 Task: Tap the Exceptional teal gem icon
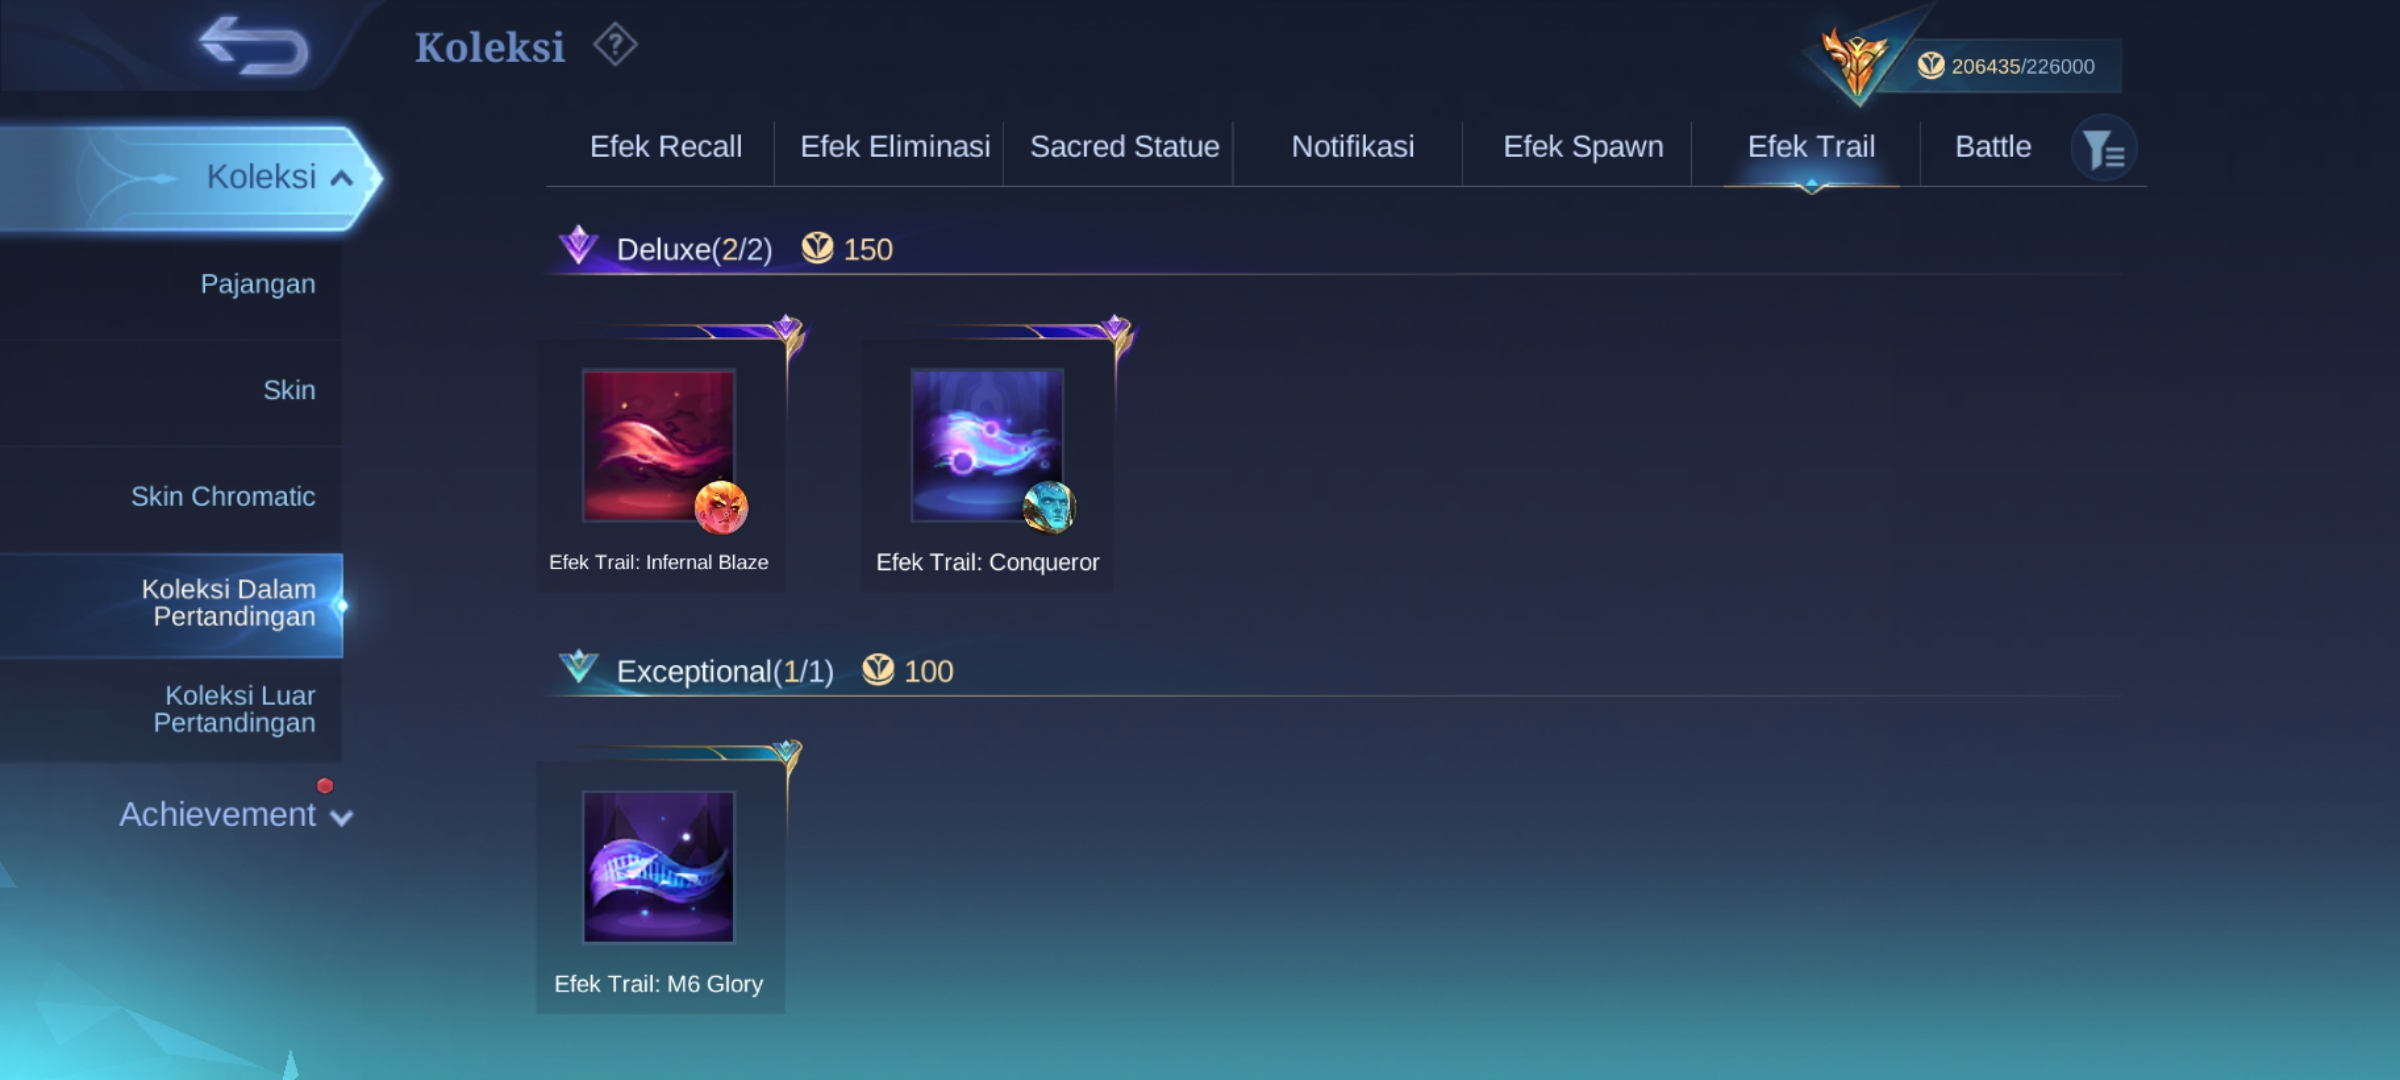(x=578, y=666)
